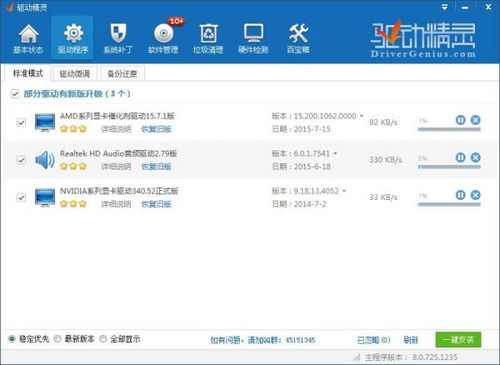Click the star rating of Realtek driver

(x=73, y=166)
